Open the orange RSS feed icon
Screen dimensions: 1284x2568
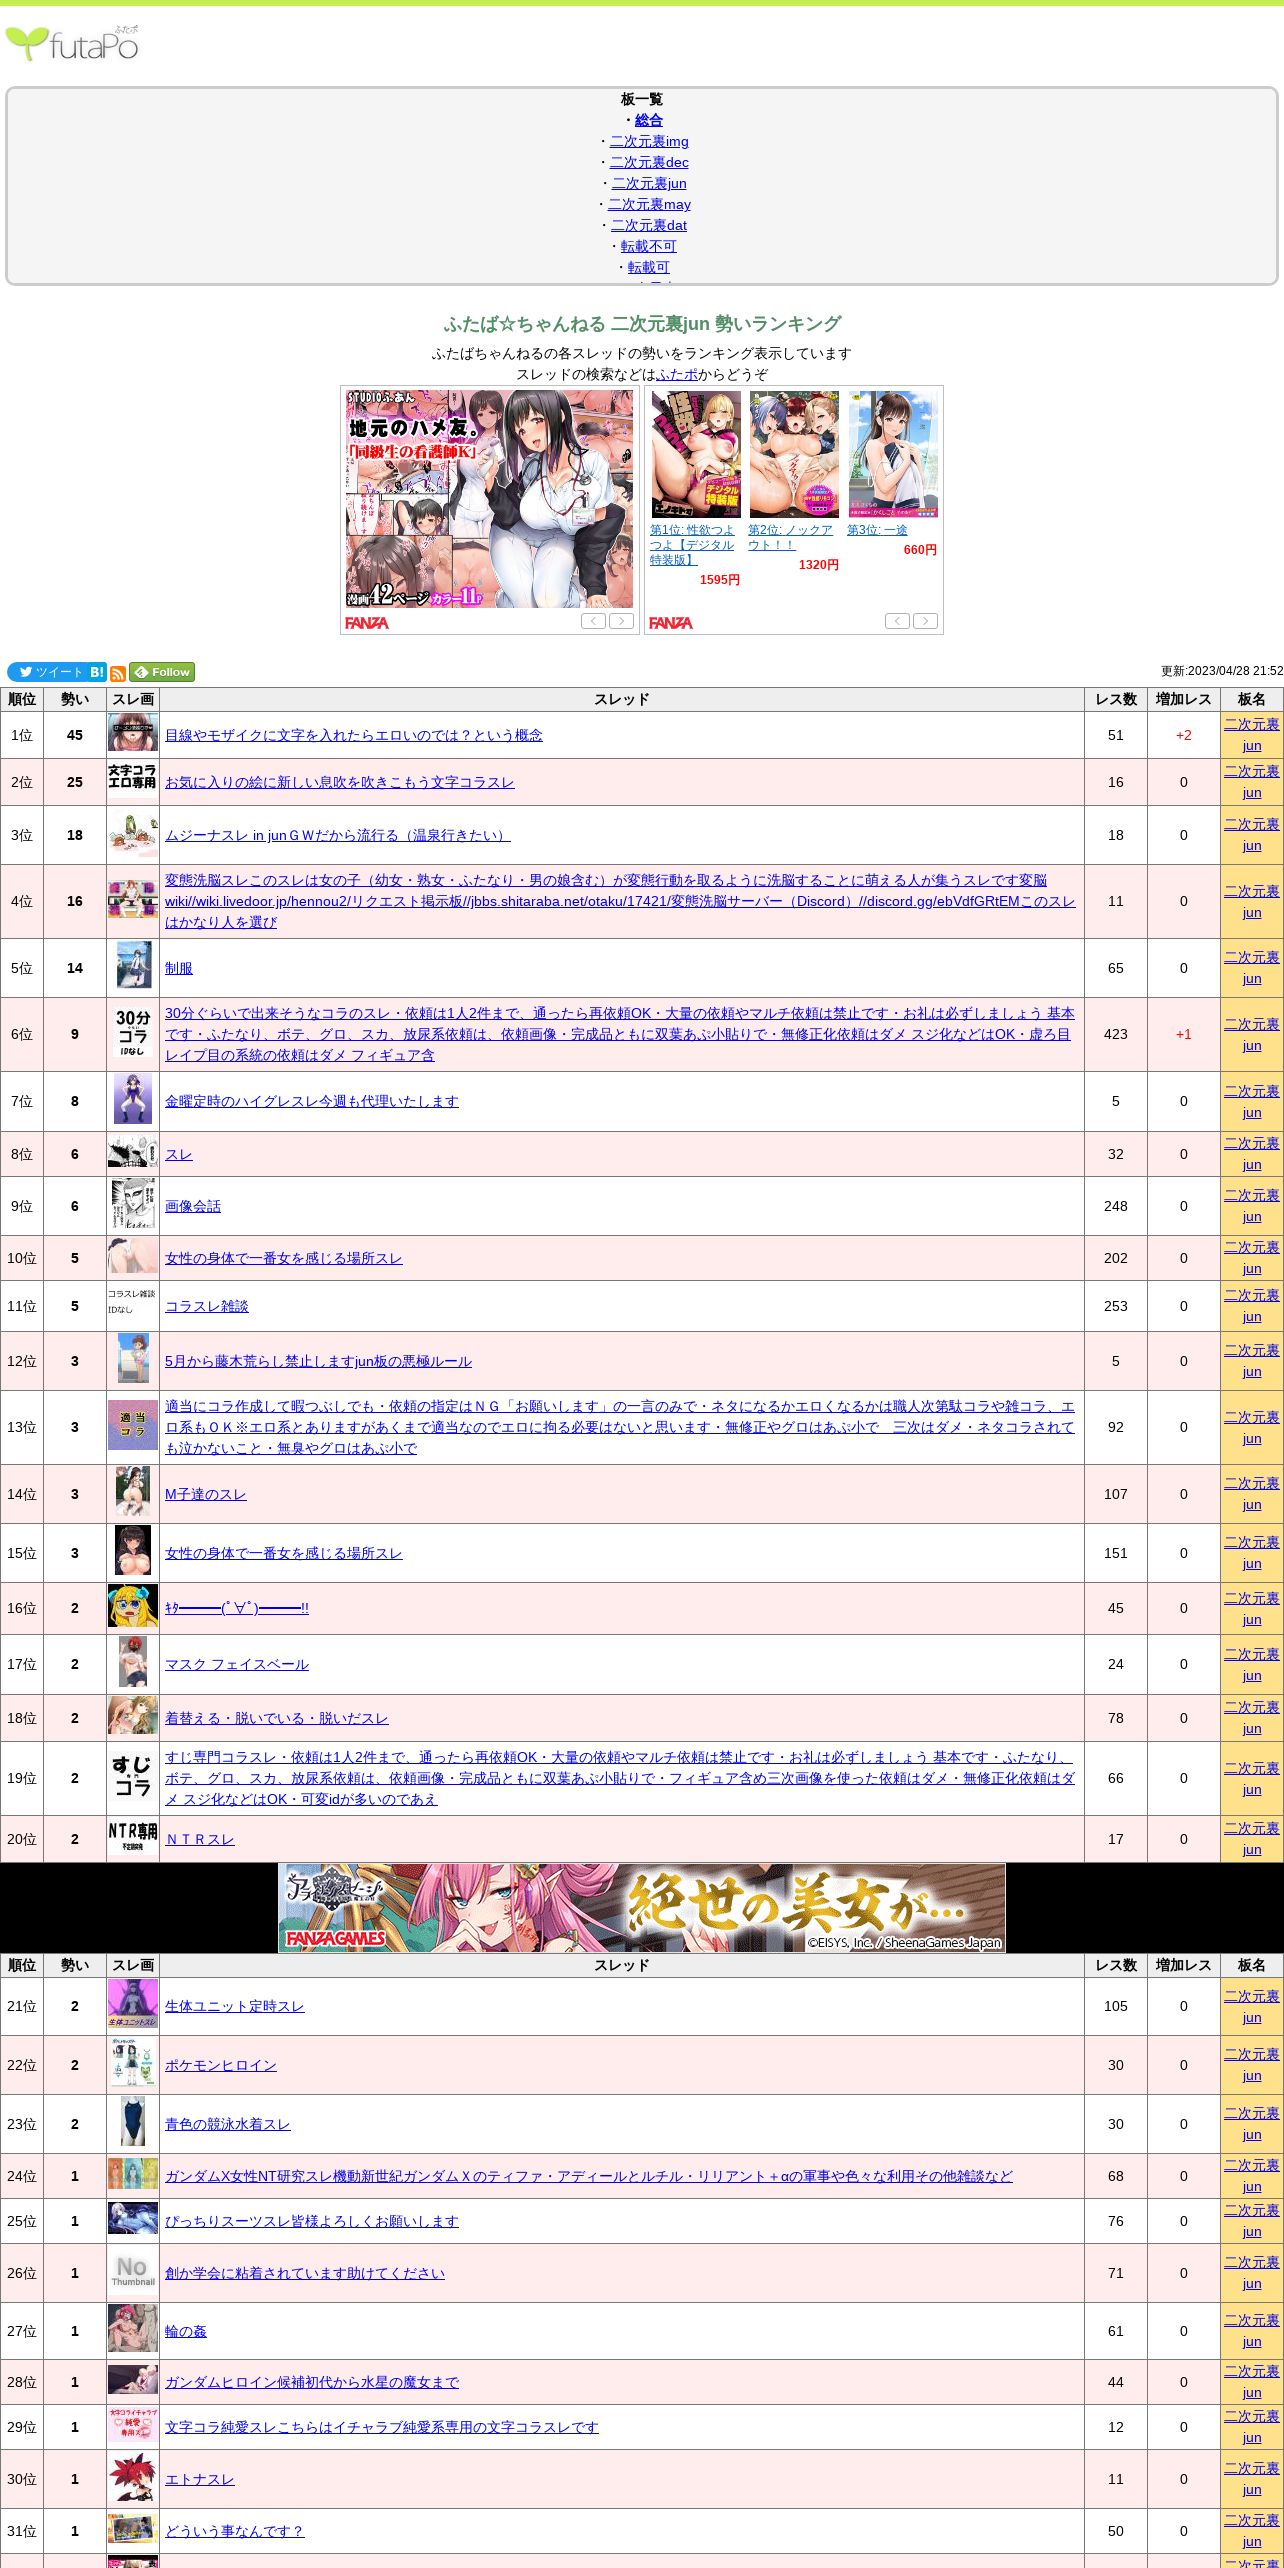pyautogui.click(x=118, y=673)
